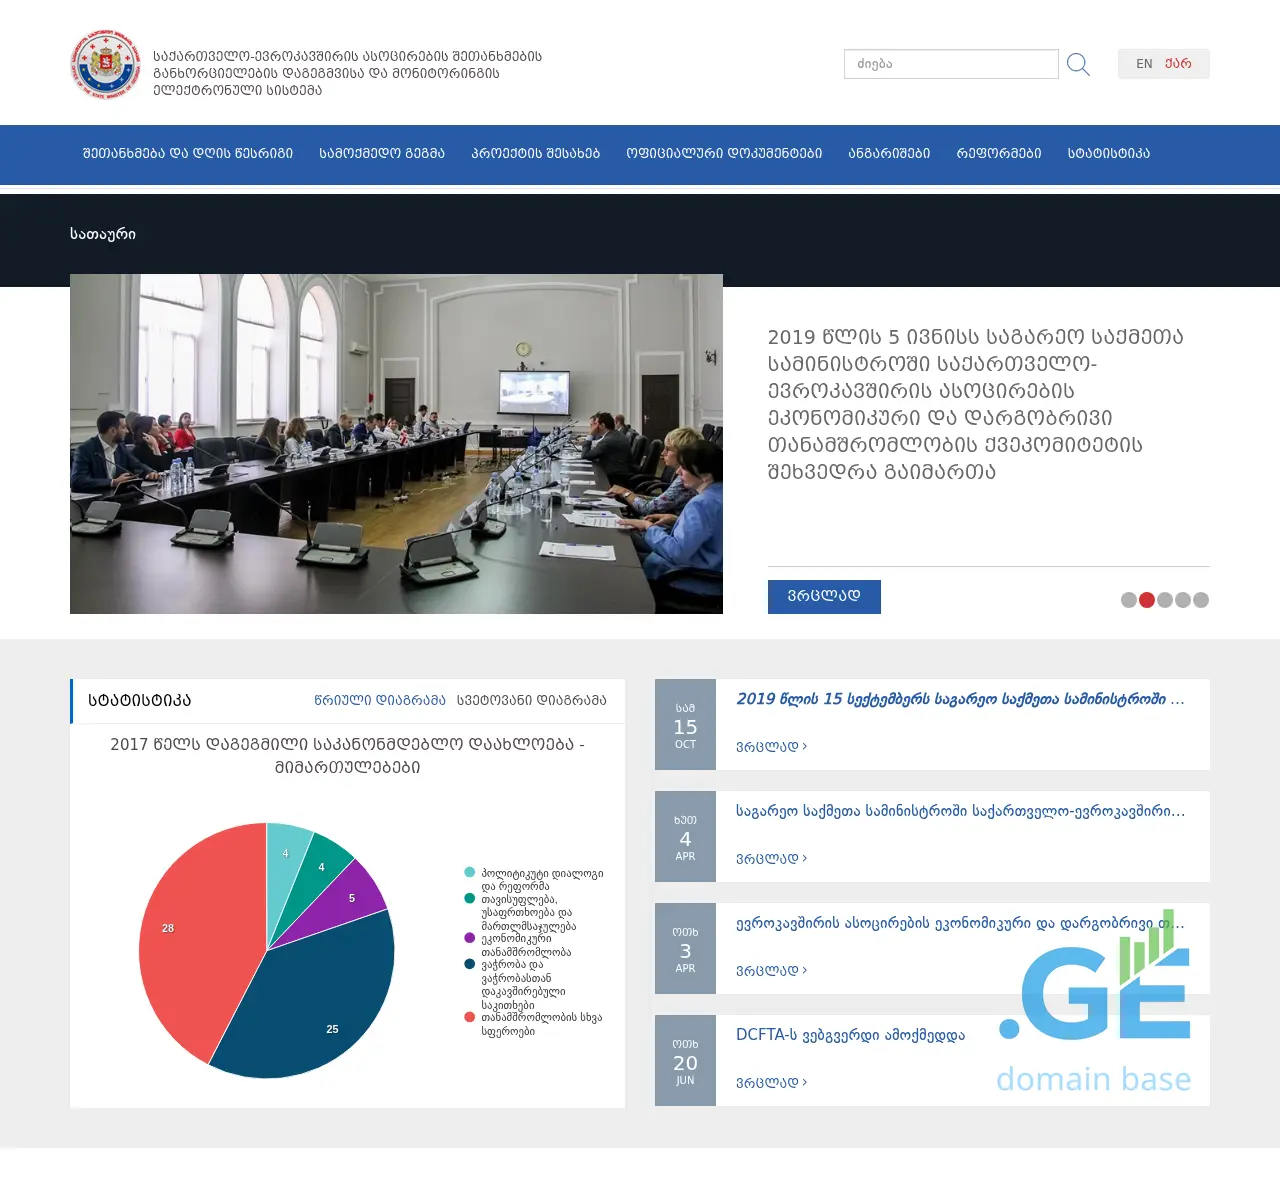
Task: Expand ვრცლად under the APR 4 news entry
Action: point(770,858)
